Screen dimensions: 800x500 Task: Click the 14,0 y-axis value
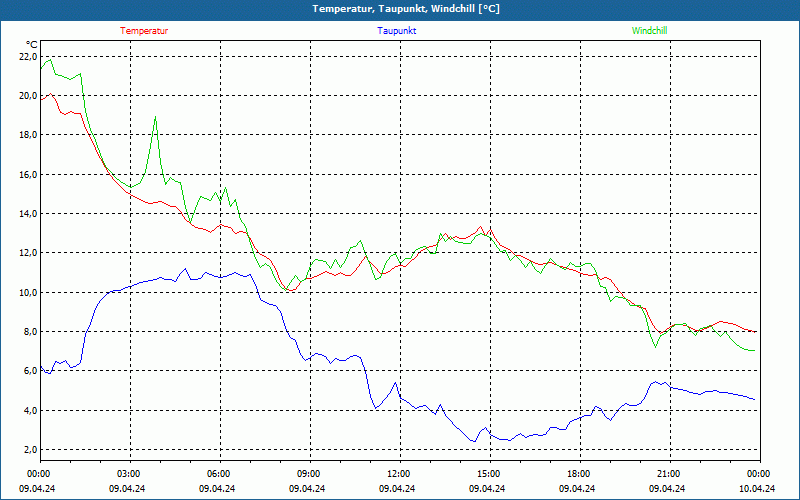(x=28, y=214)
